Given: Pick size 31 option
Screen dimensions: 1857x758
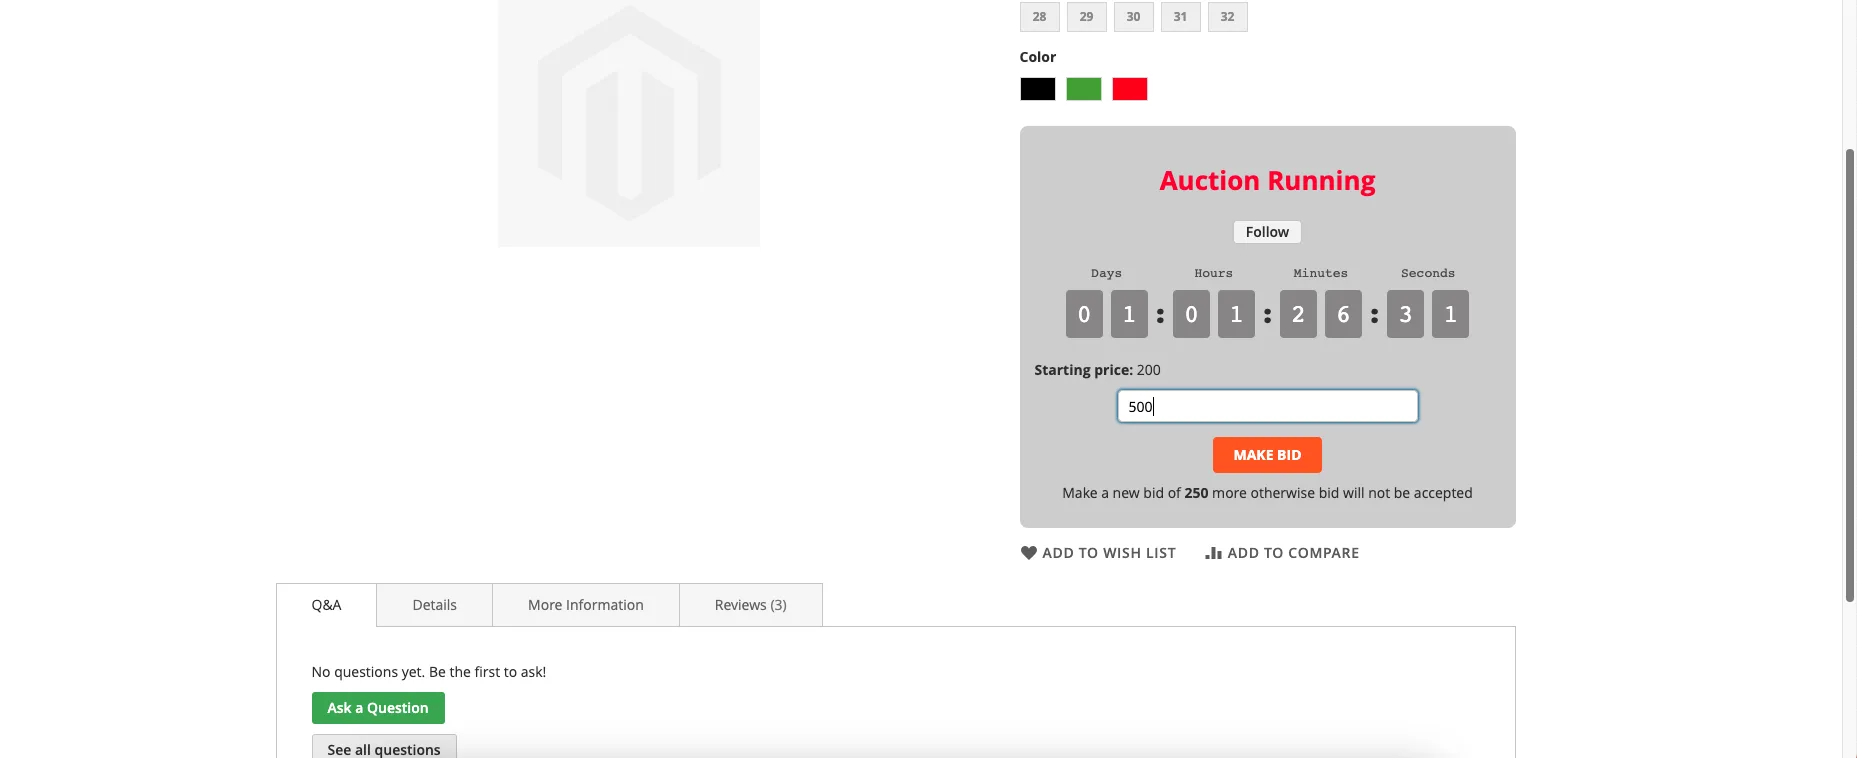Looking at the screenshot, I should (x=1180, y=17).
